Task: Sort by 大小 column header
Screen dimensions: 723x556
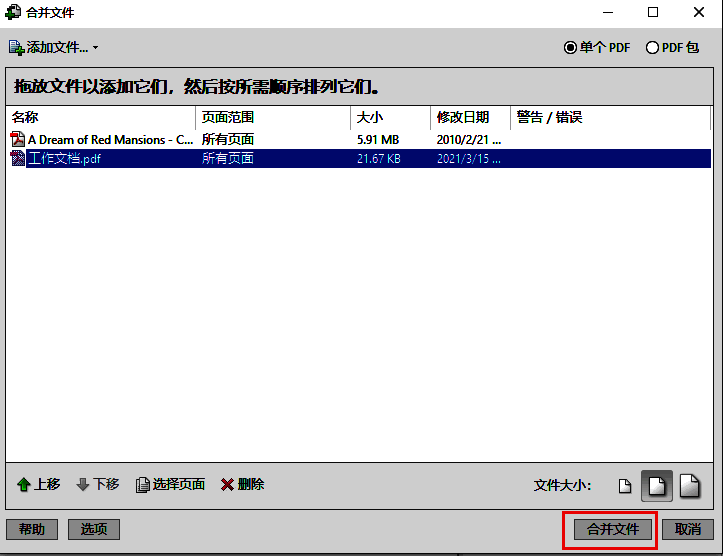Action: tap(390, 117)
